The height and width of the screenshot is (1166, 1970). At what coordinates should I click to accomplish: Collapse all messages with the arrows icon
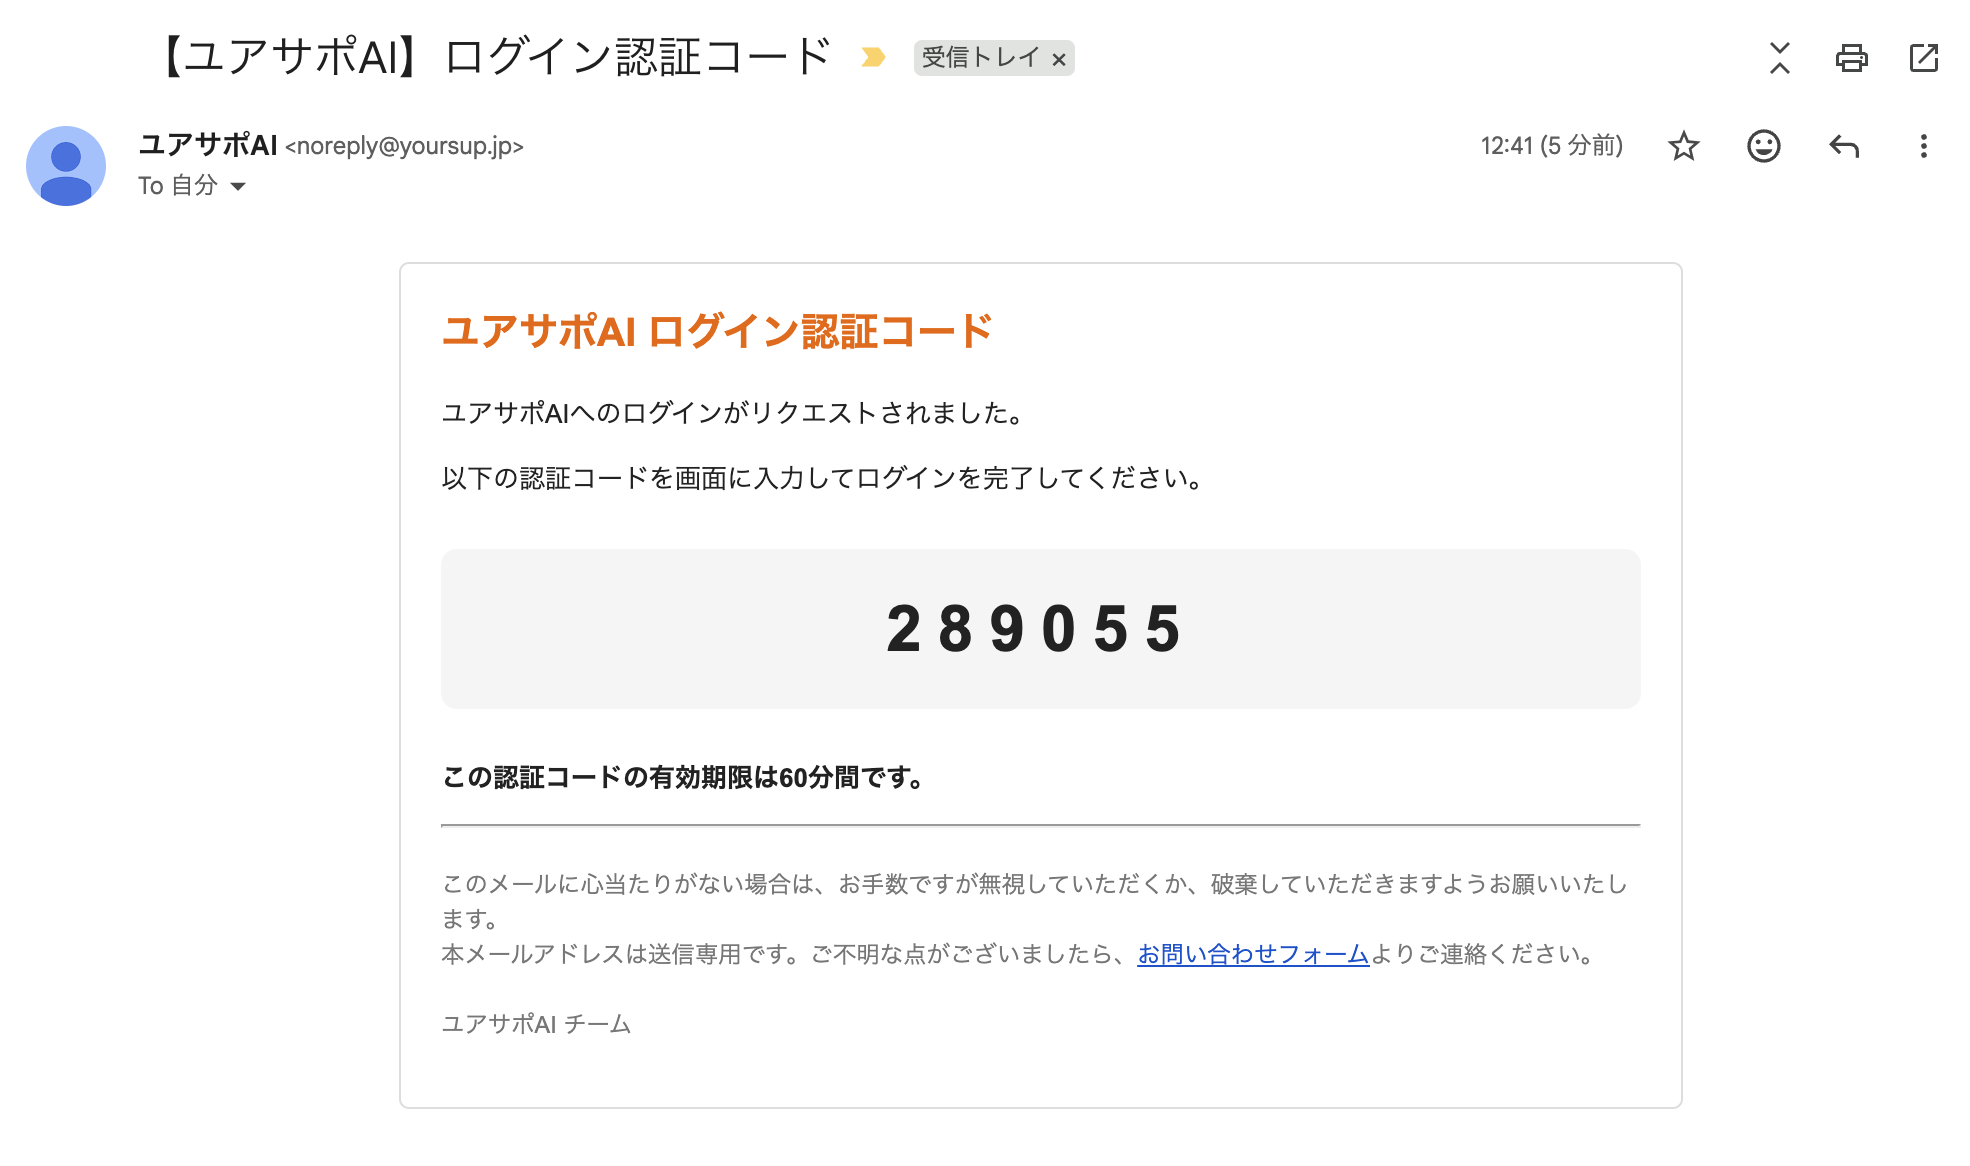(x=1779, y=58)
